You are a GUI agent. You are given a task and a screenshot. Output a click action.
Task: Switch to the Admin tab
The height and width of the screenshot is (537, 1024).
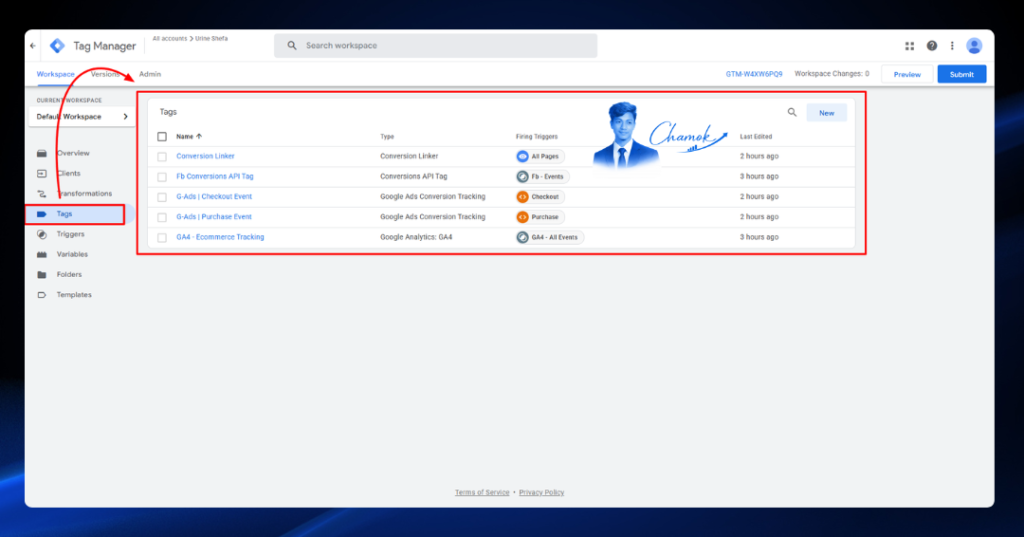[150, 74]
